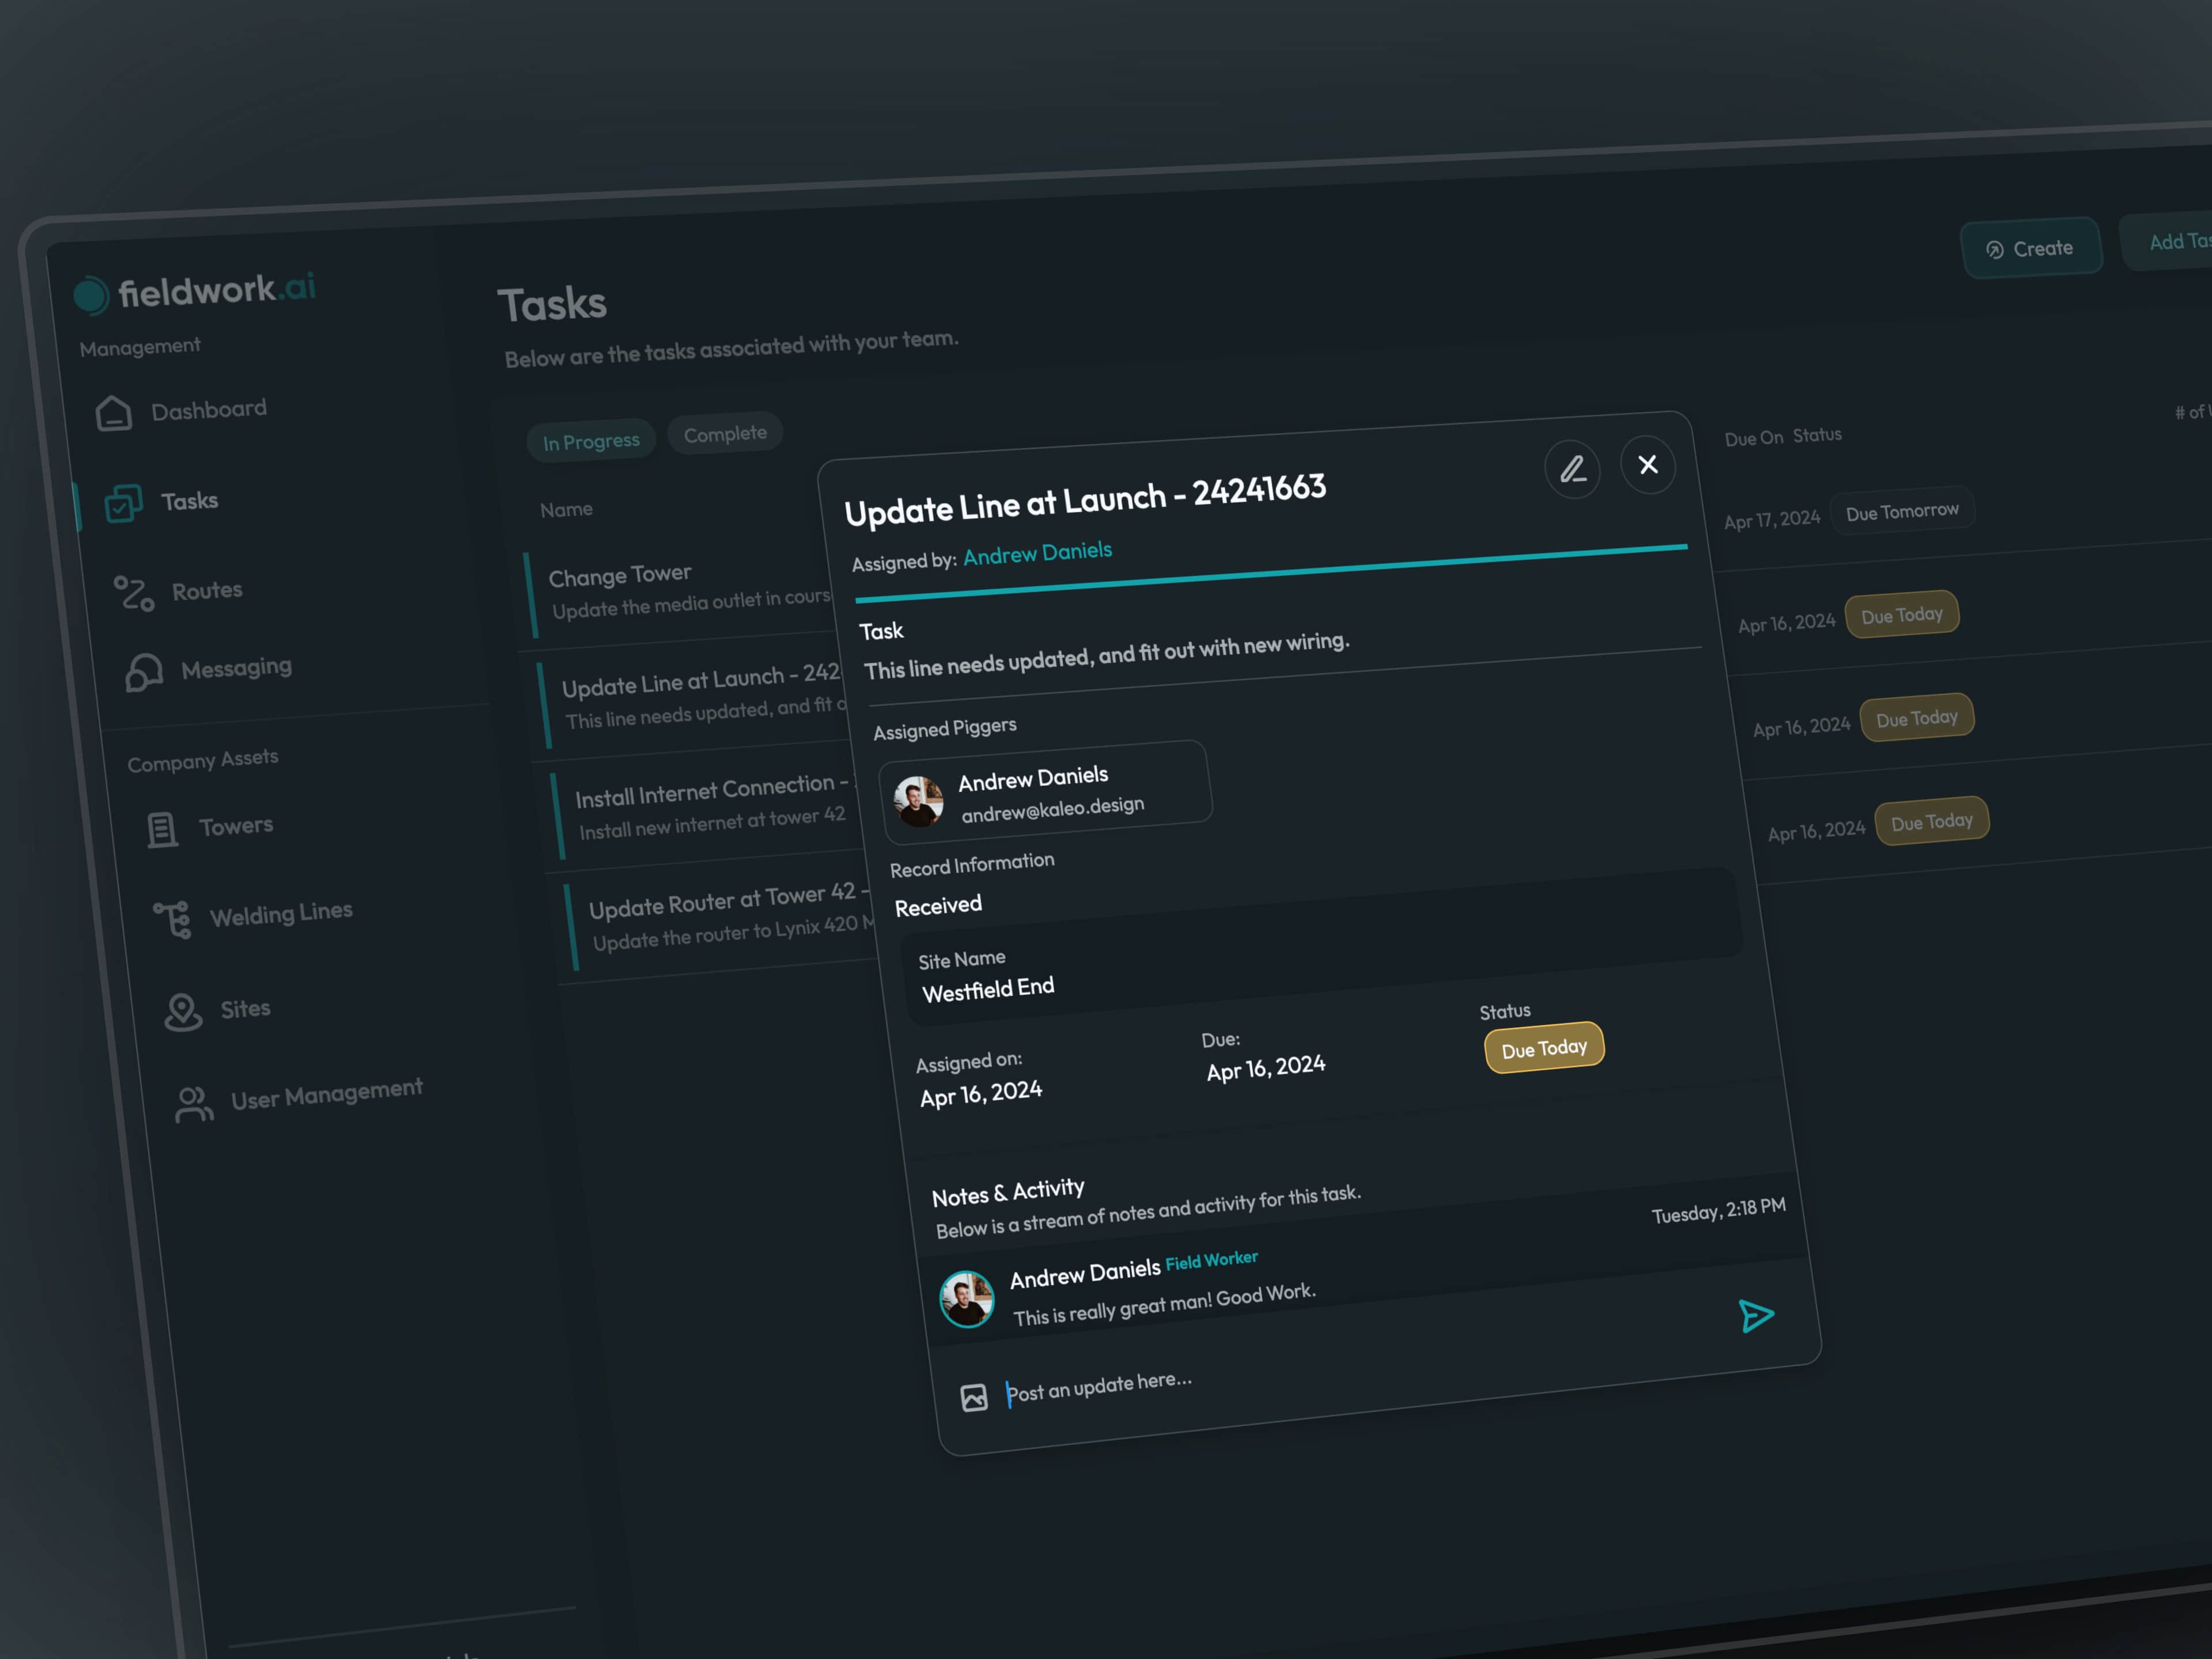Open the Andrew Daniels assigned-by link

coord(1037,553)
